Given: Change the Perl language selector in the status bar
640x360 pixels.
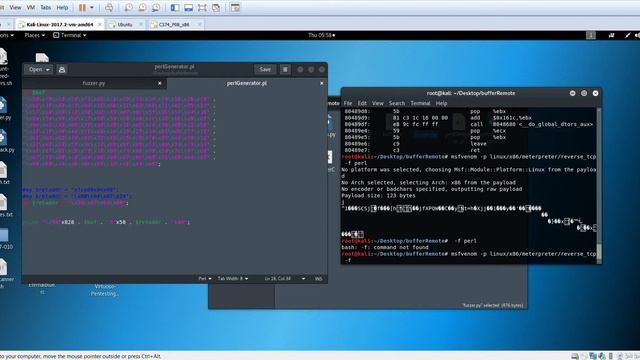Looking at the screenshot, I should pyautogui.click(x=204, y=279).
